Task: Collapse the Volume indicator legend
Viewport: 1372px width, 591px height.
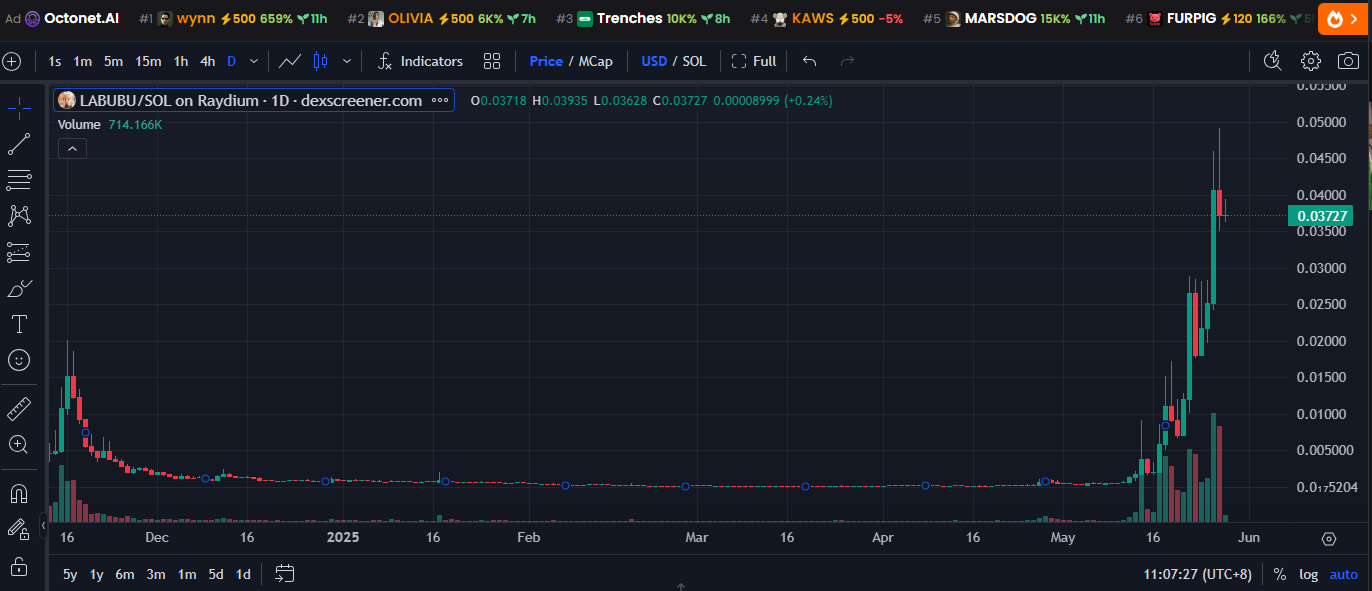Action: click(72, 149)
